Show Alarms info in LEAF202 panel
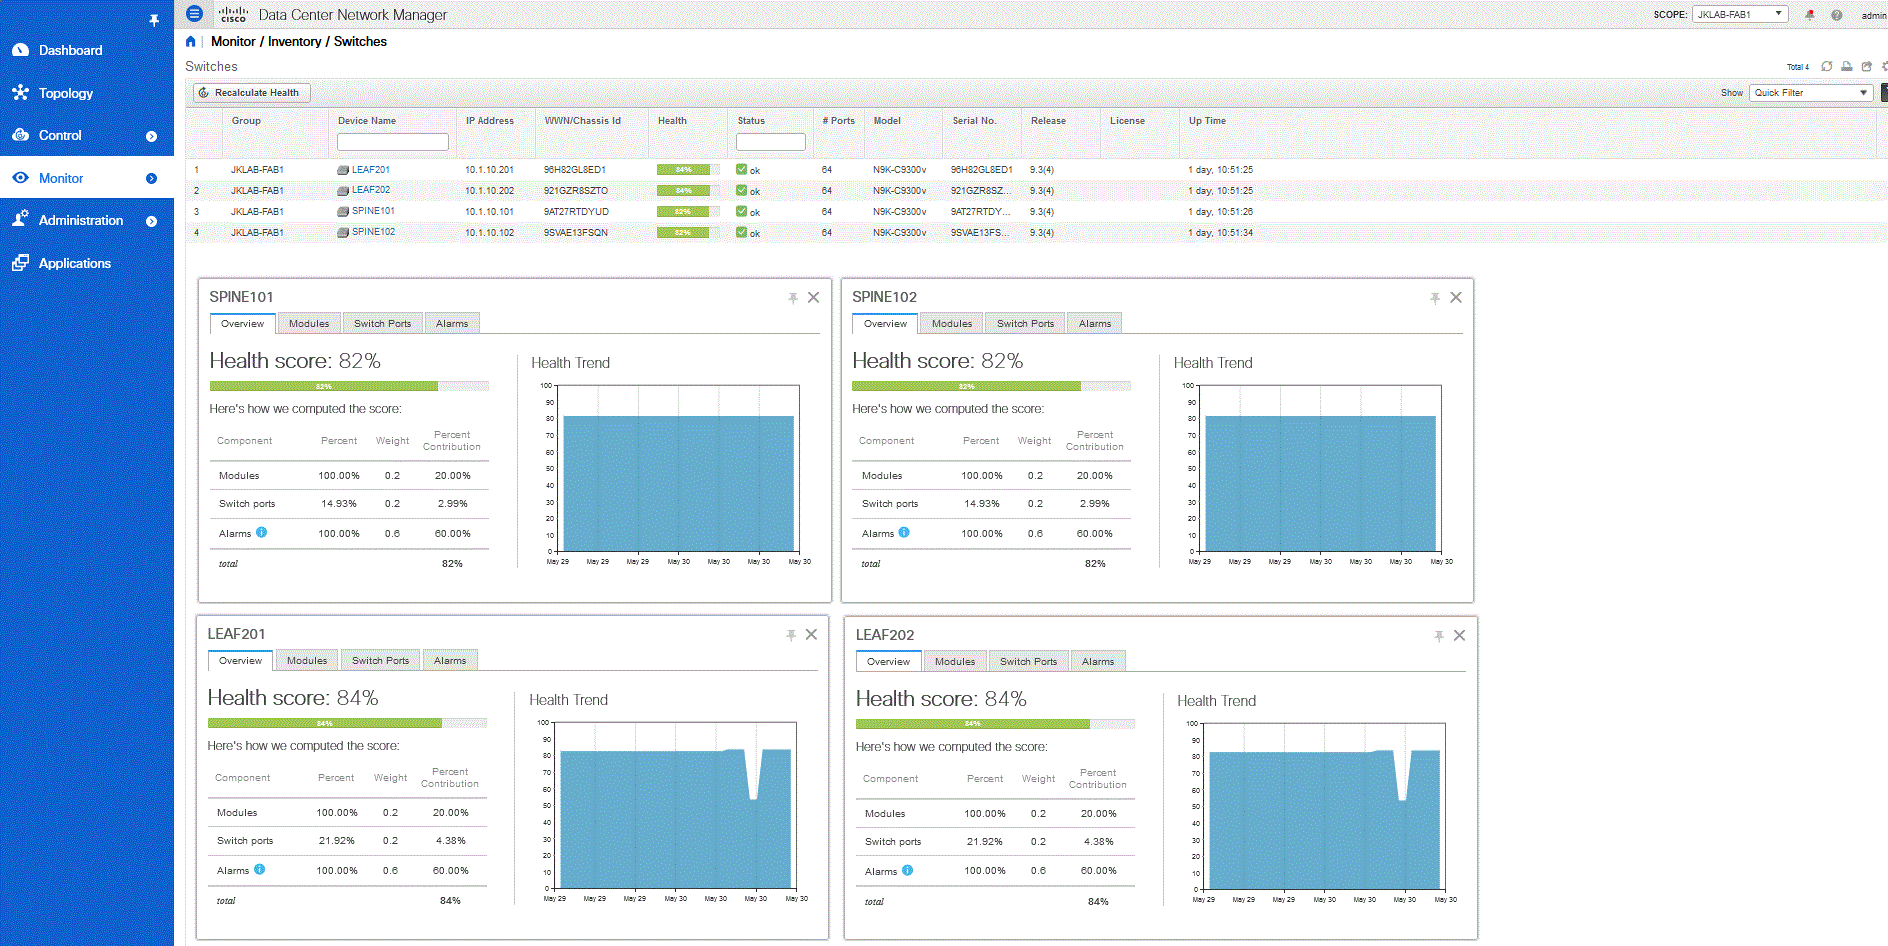Image resolution: width=1888 pixels, height=946 pixels. 907,871
